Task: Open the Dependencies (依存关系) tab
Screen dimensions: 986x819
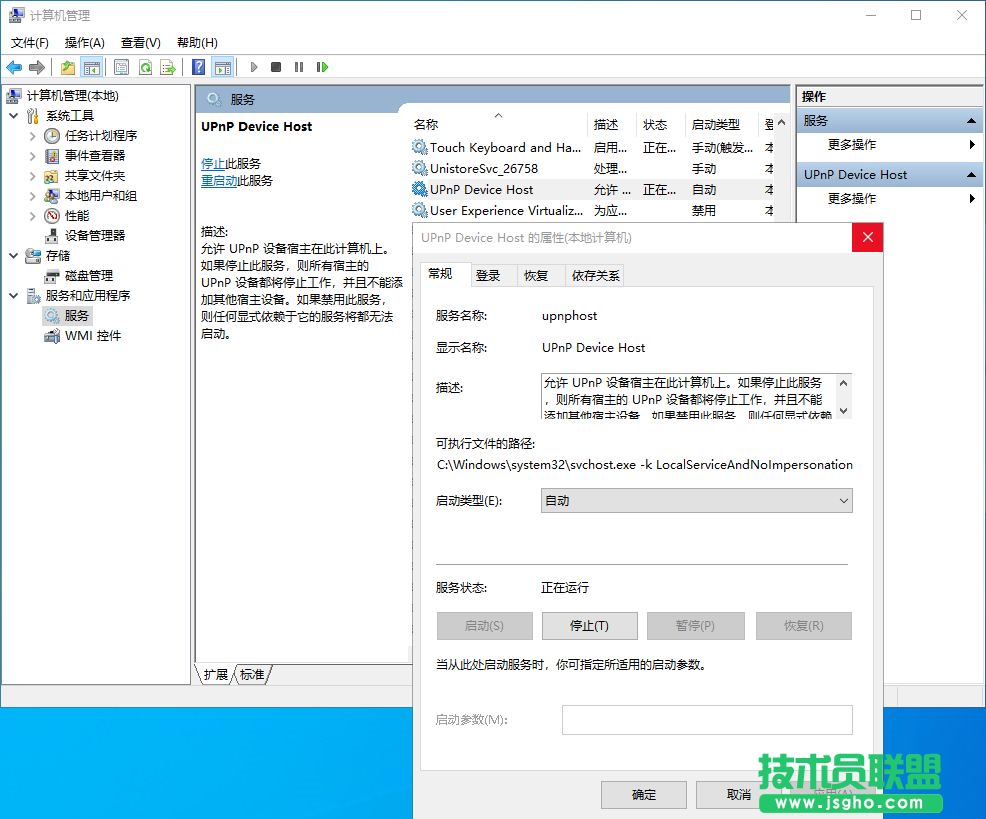Action: pyautogui.click(x=595, y=275)
